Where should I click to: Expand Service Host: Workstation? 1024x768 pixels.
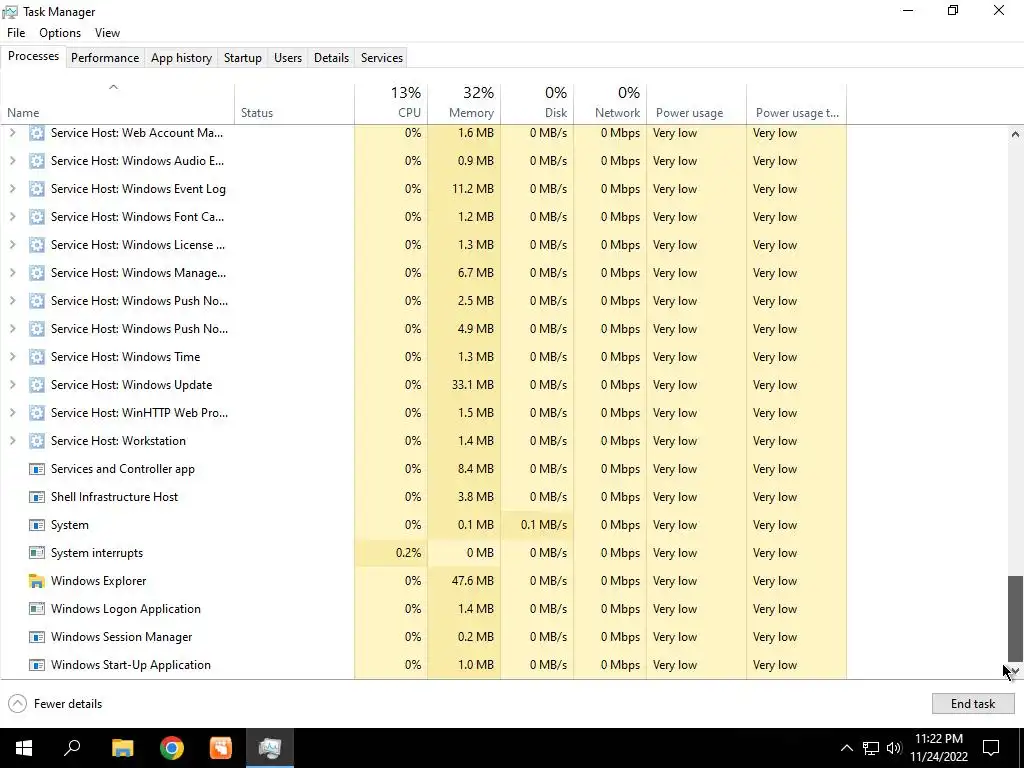(12, 441)
